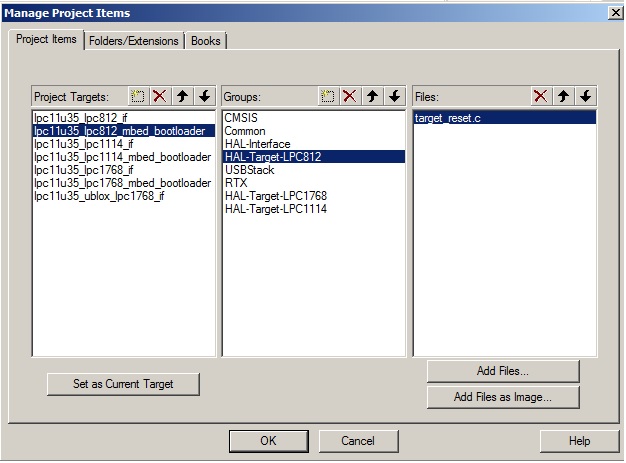Click Add Files as Image... button
Screen dimensions: 626x463
coord(503,397)
